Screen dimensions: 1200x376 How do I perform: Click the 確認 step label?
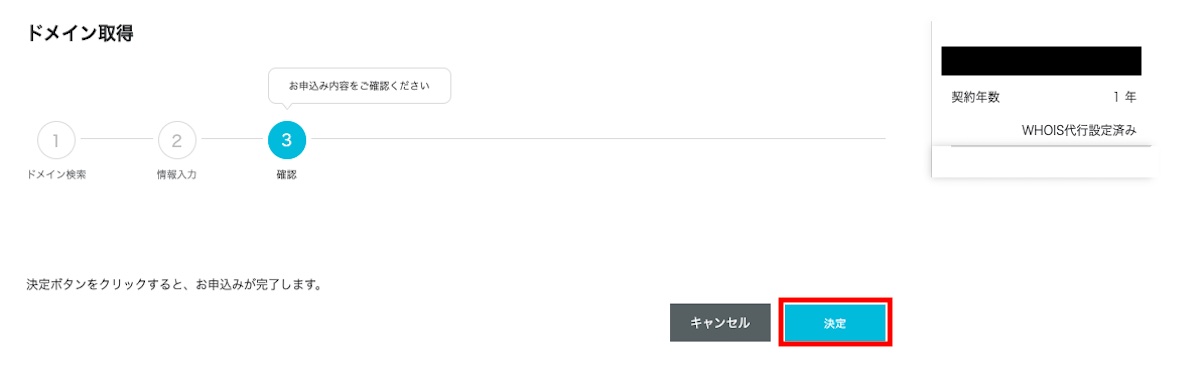(x=287, y=175)
